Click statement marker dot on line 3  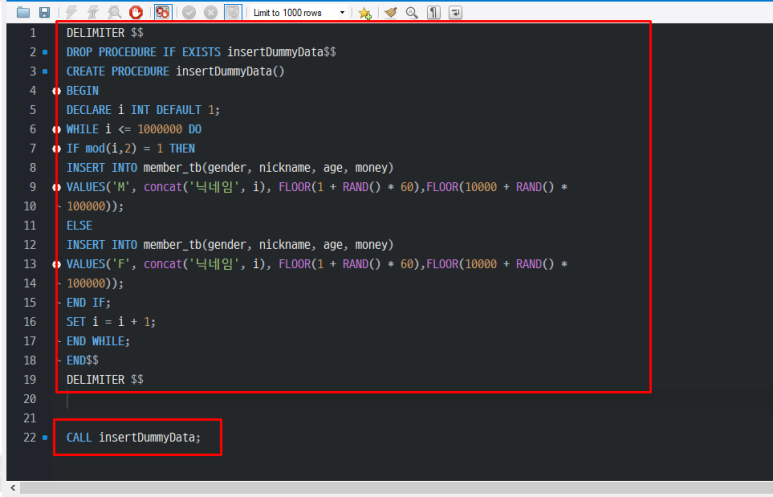(x=45, y=71)
